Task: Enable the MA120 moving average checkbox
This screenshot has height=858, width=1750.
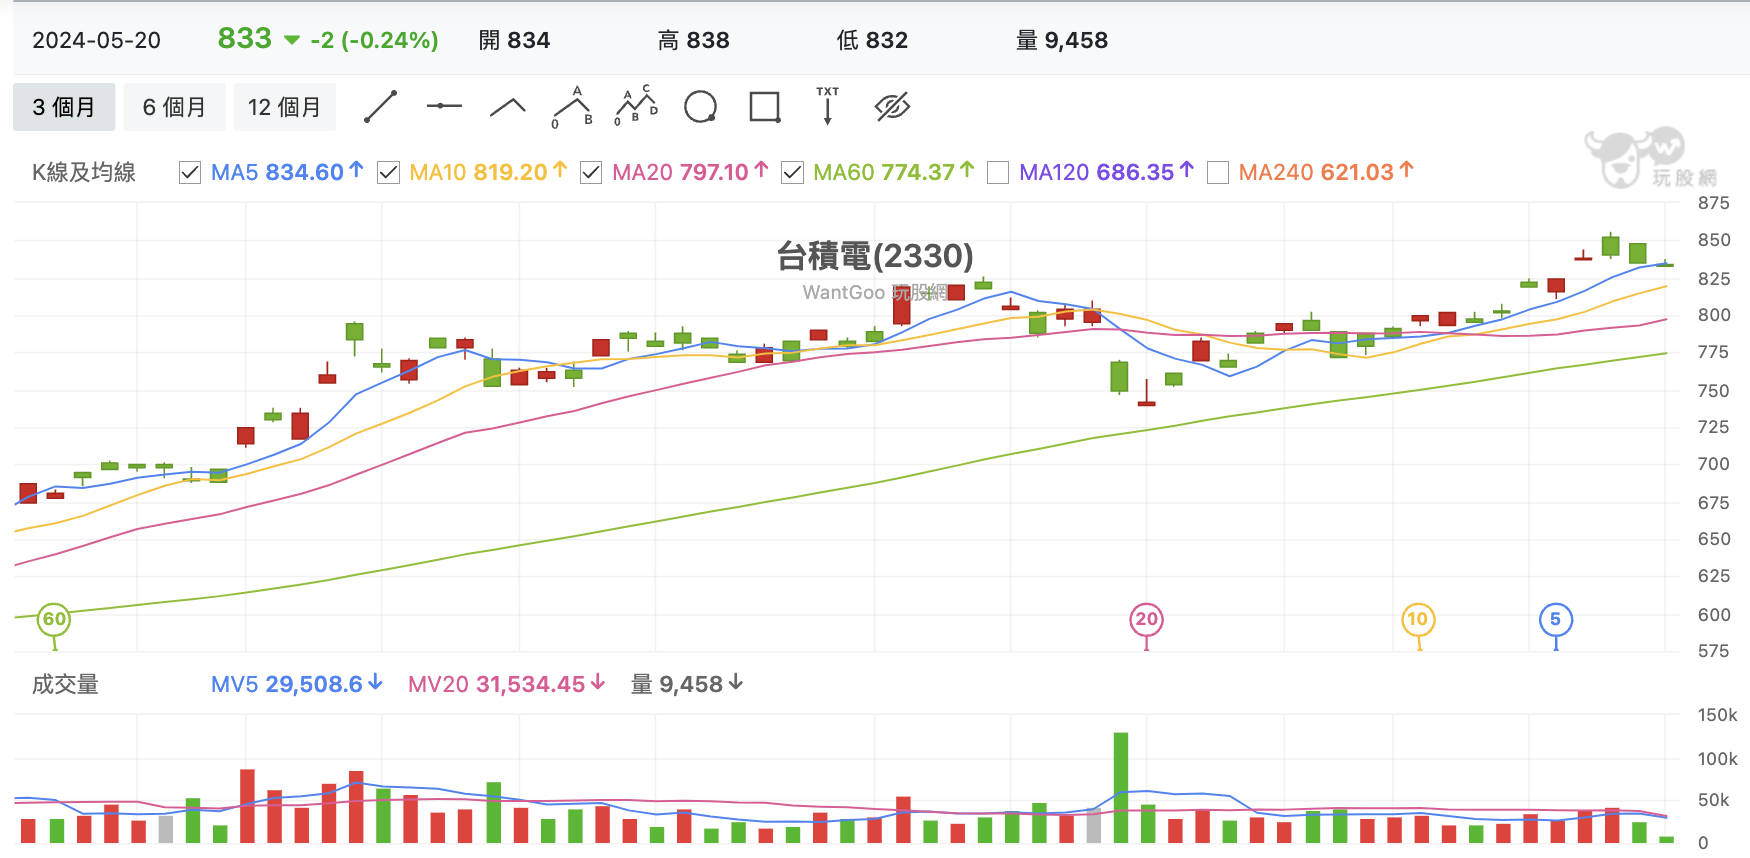Action: tap(998, 173)
